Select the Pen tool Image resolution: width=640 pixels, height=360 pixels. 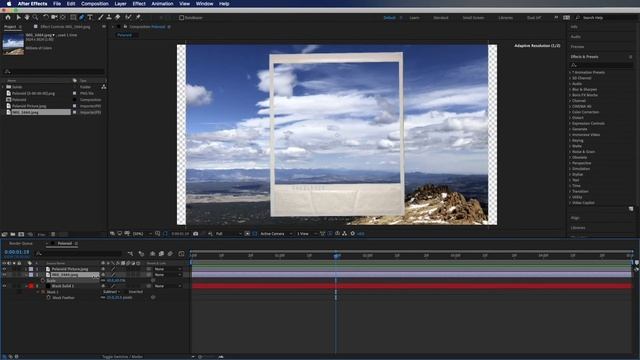[x=82, y=18]
